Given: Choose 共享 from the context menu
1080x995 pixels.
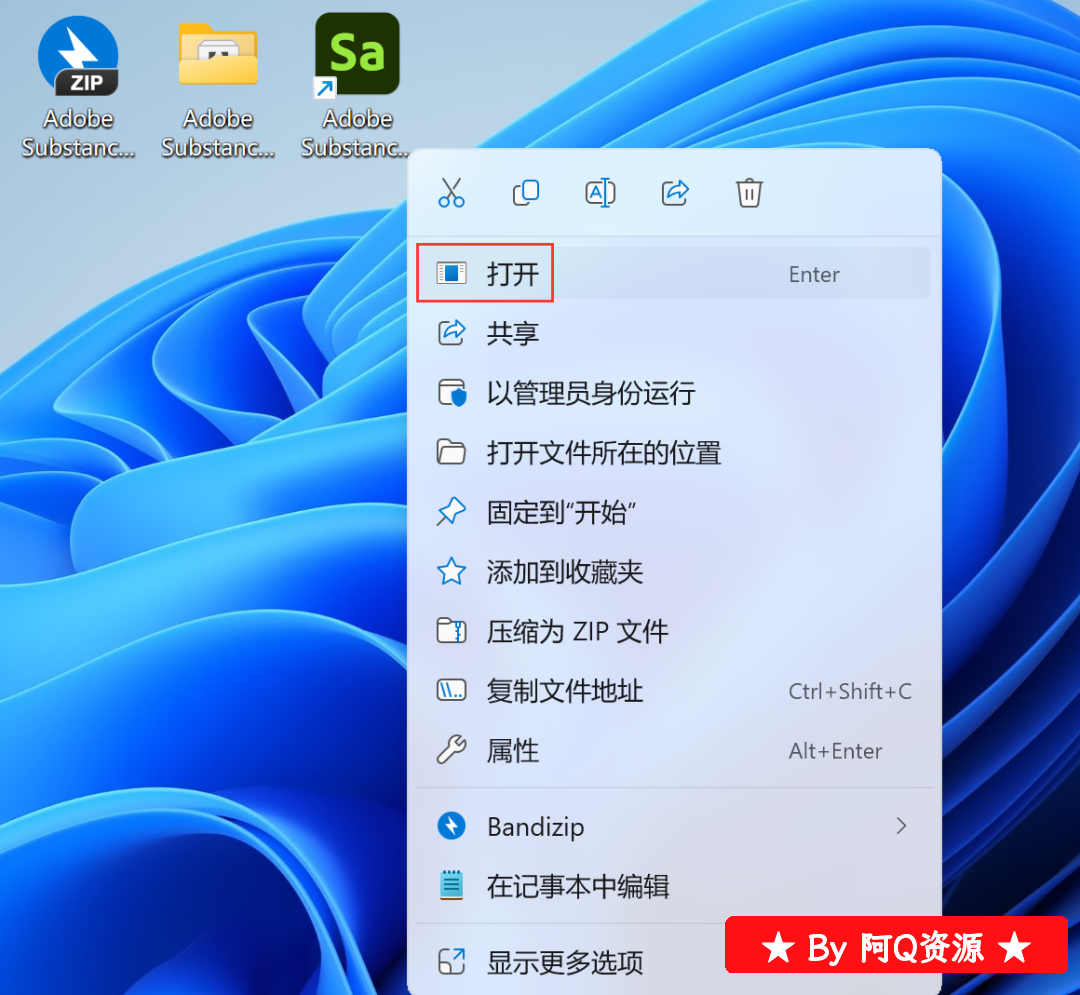Looking at the screenshot, I should [x=513, y=333].
